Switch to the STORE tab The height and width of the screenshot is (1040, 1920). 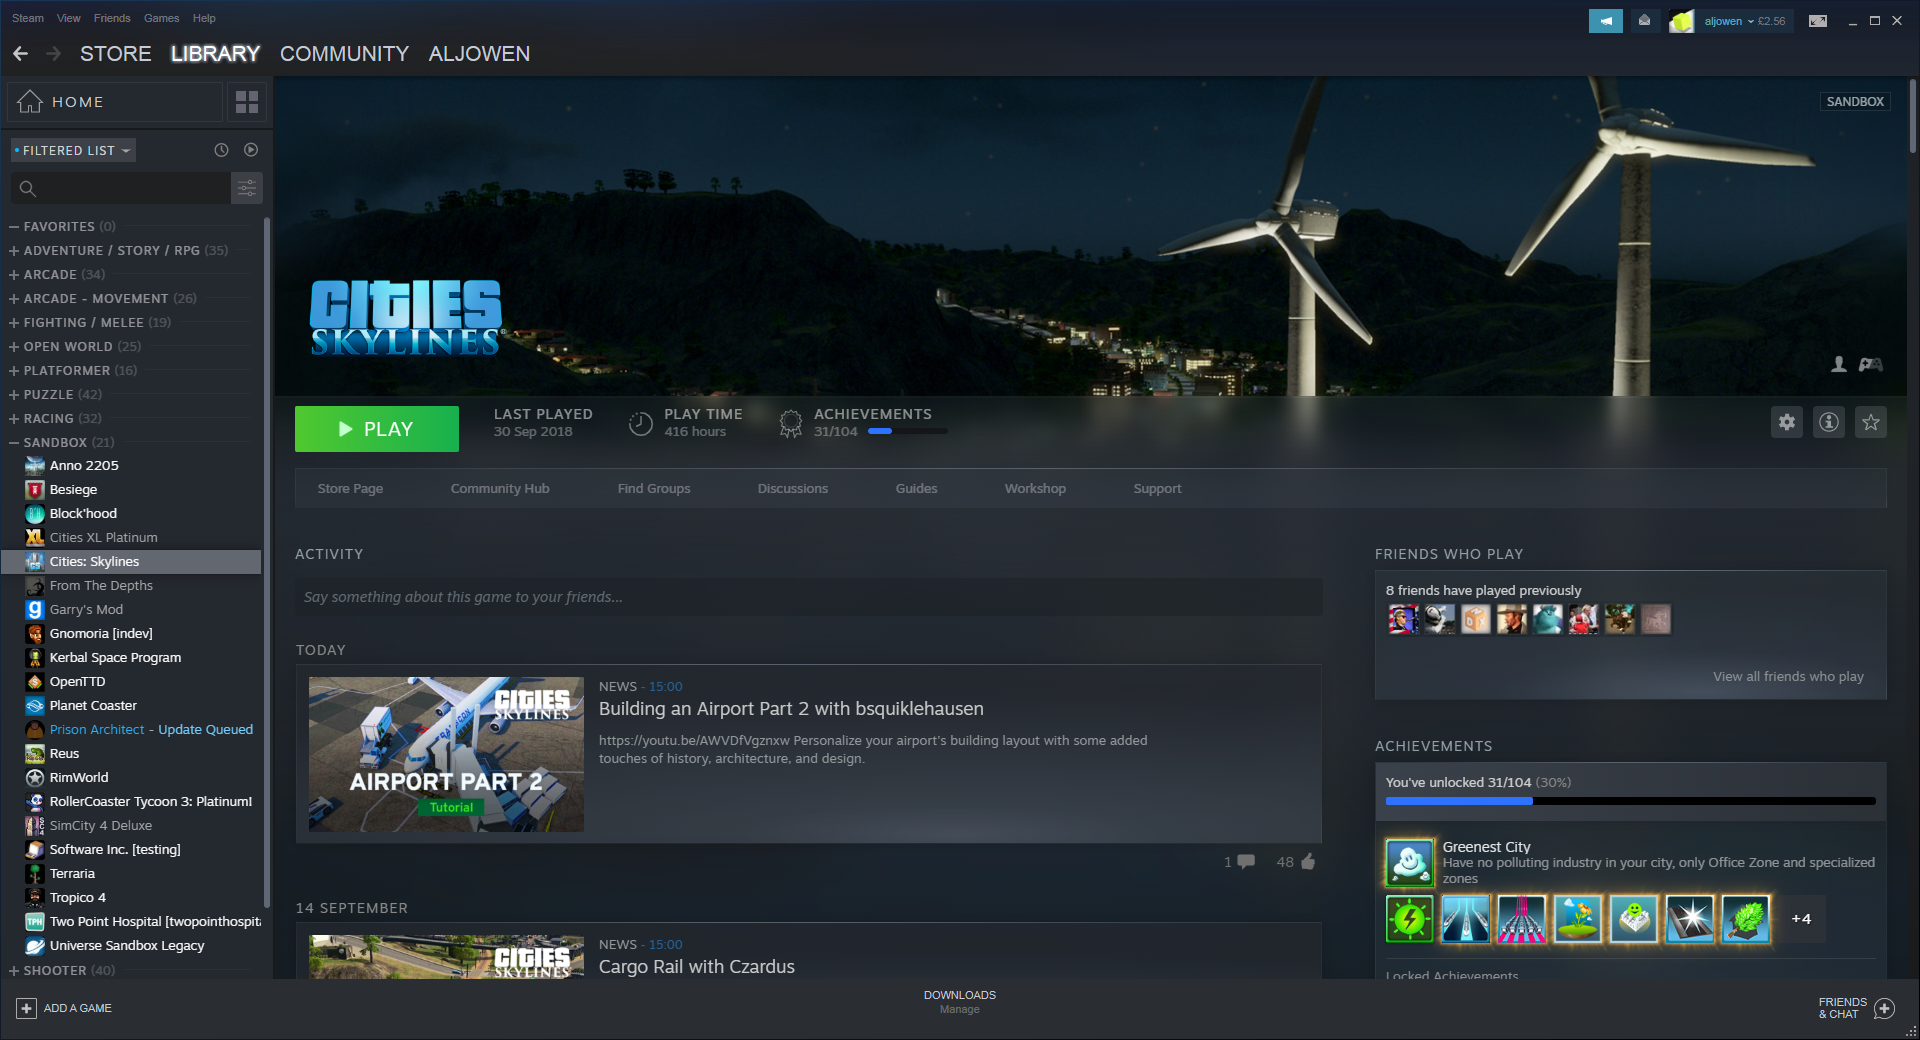pyautogui.click(x=116, y=54)
